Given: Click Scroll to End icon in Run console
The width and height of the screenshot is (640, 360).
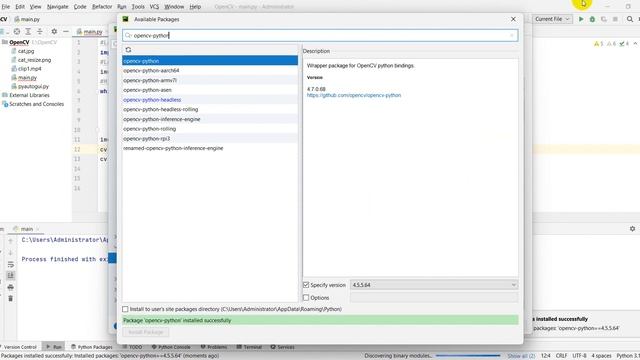Looking at the screenshot, I should tap(11, 276).
